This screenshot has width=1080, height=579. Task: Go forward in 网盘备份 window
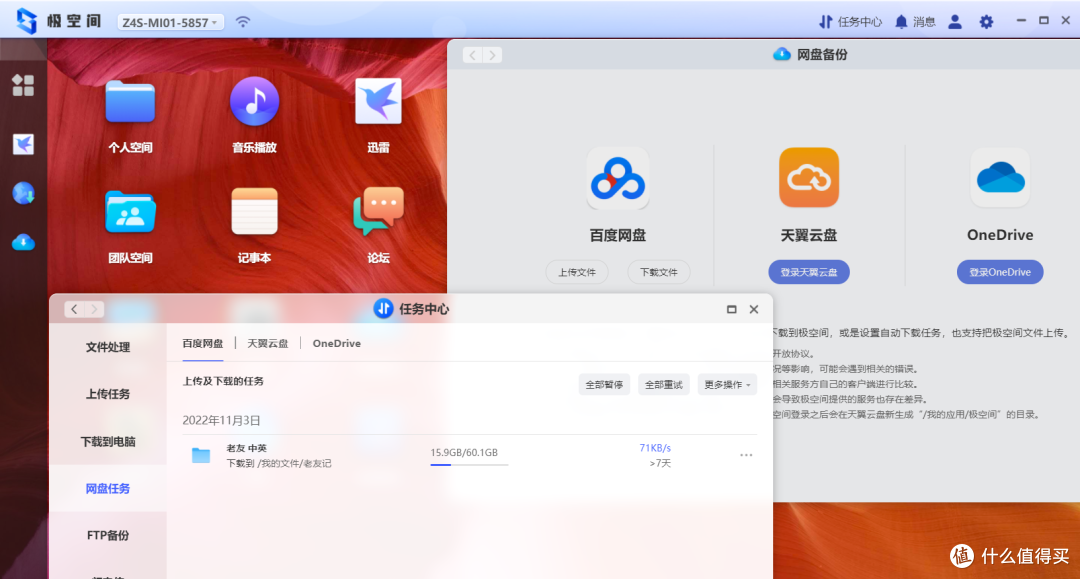pos(492,55)
